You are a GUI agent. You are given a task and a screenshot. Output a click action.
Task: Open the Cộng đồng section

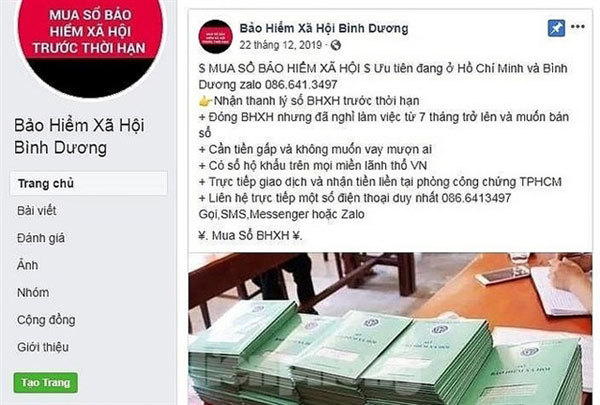click(x=46, y=320)
